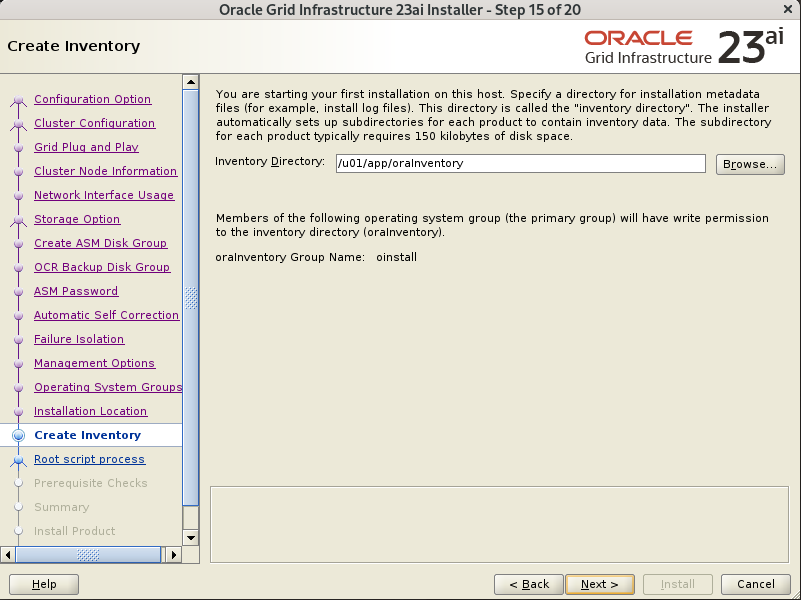Screen dimensions: 801x600
Task: Click the step list scroll-right arrow
Action: (174, 555)
